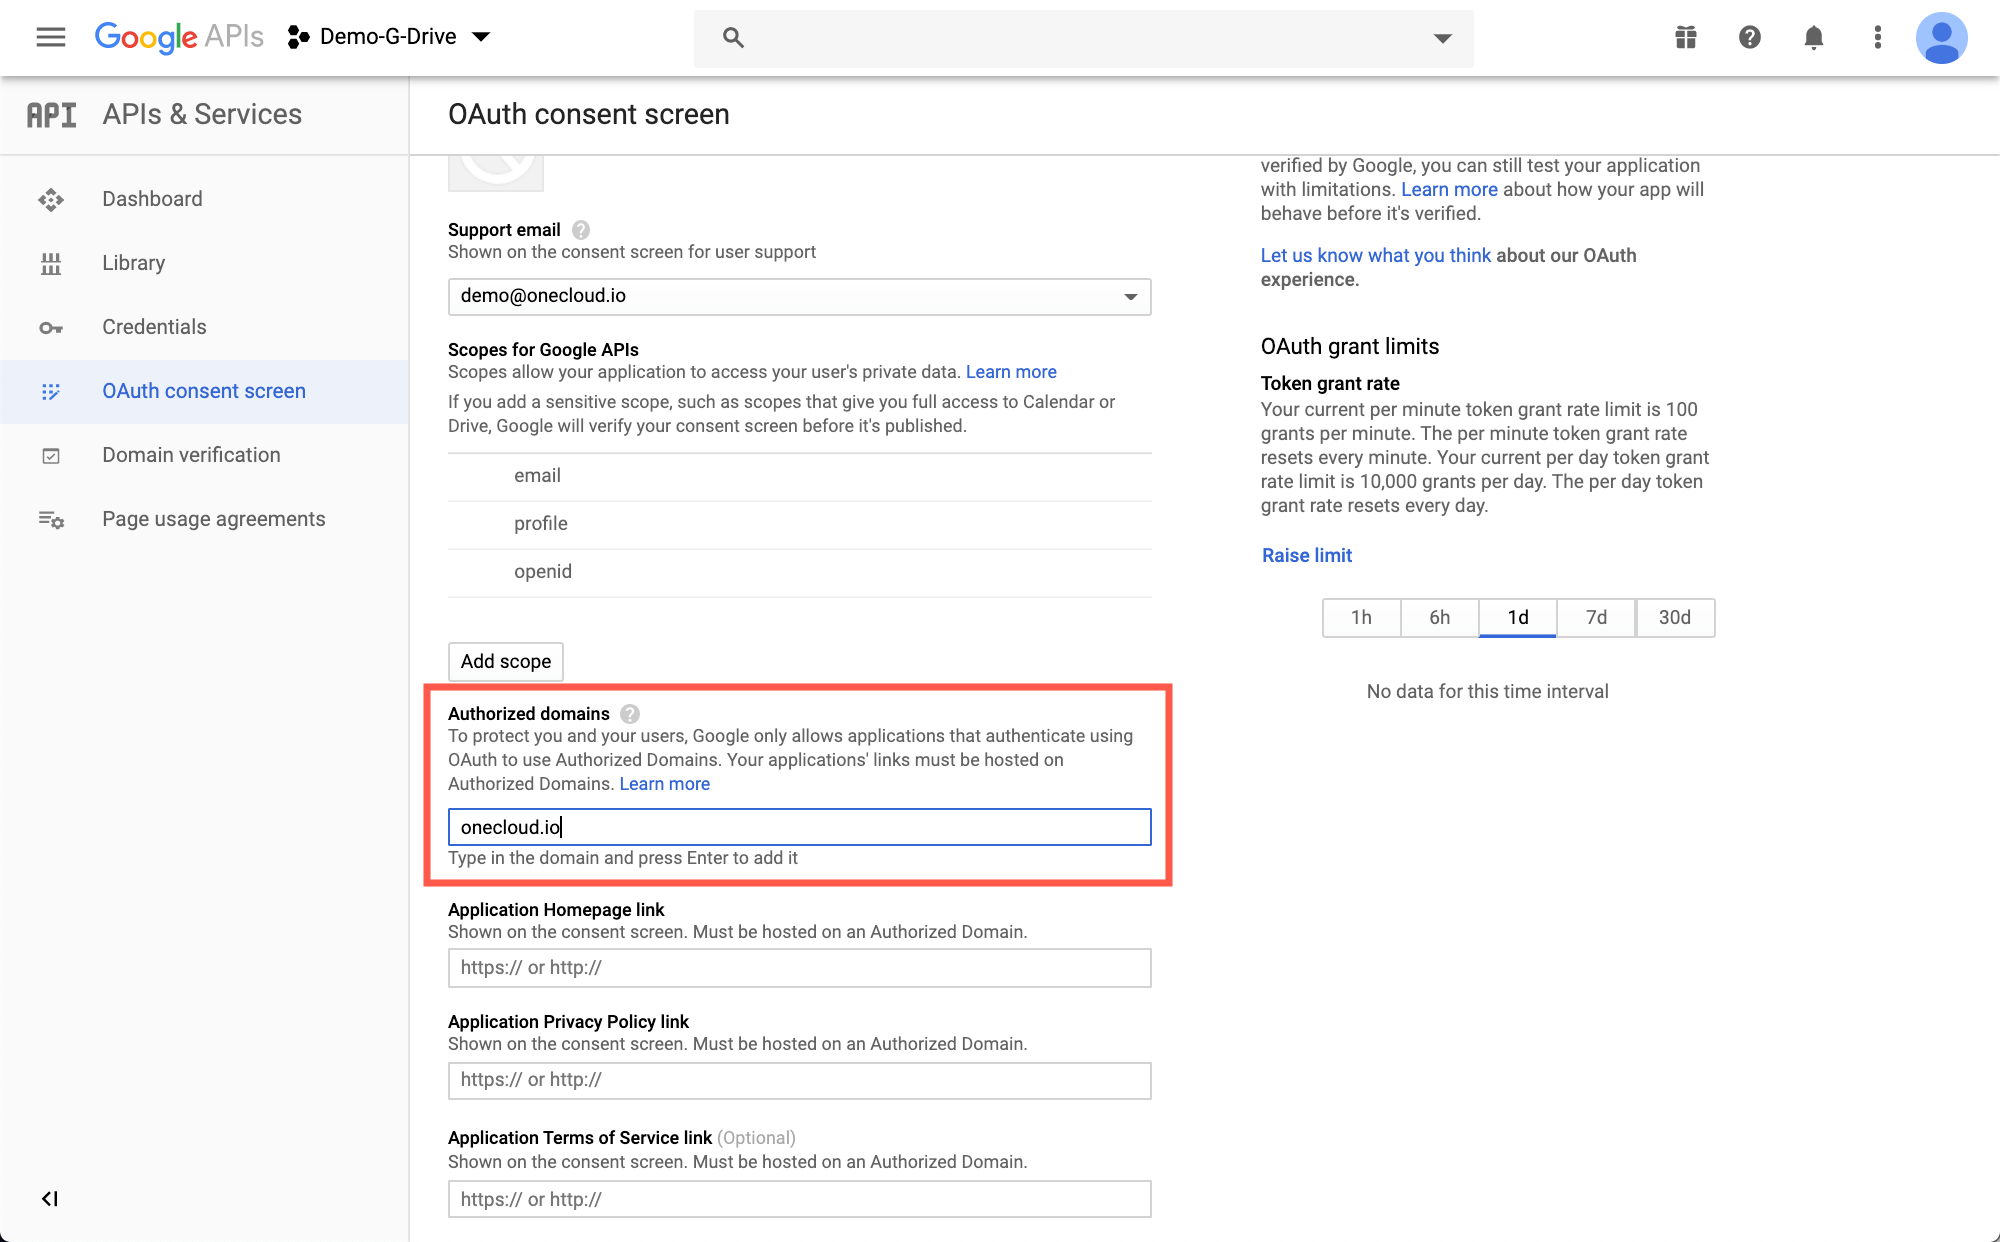
Task: Open the hamburger navigation menu
Action: pyautogui.click(x=50, y=37)
